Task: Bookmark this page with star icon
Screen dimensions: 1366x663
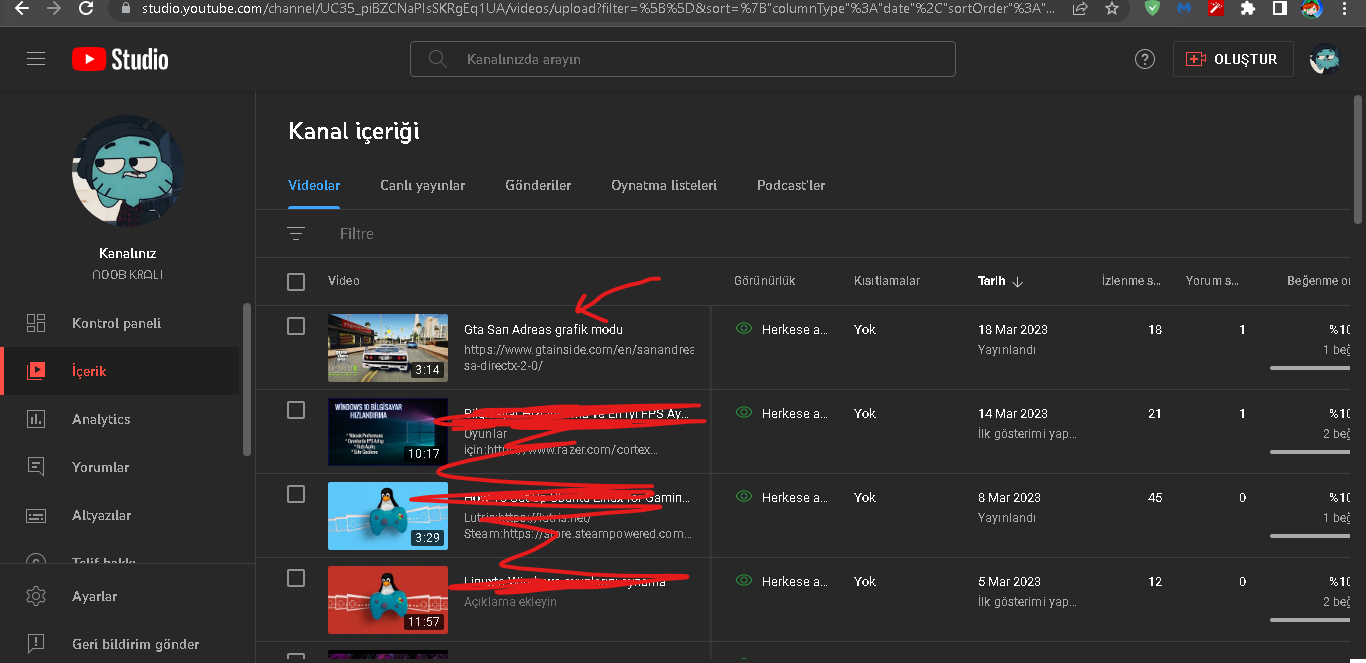Action: point(1111,8)
